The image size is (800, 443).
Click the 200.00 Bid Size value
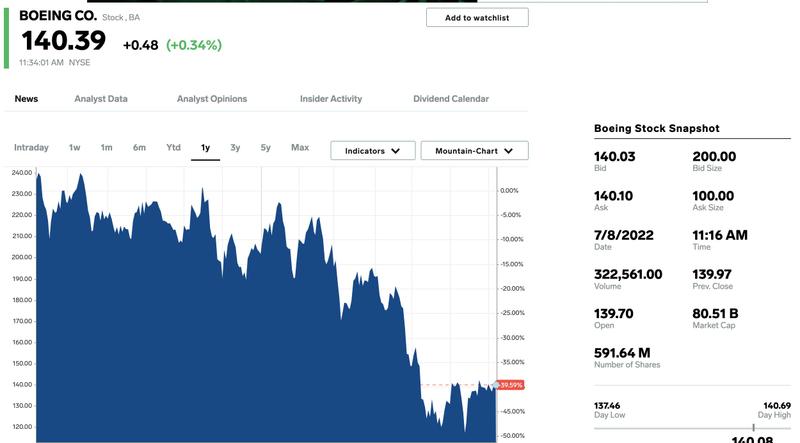714,157
